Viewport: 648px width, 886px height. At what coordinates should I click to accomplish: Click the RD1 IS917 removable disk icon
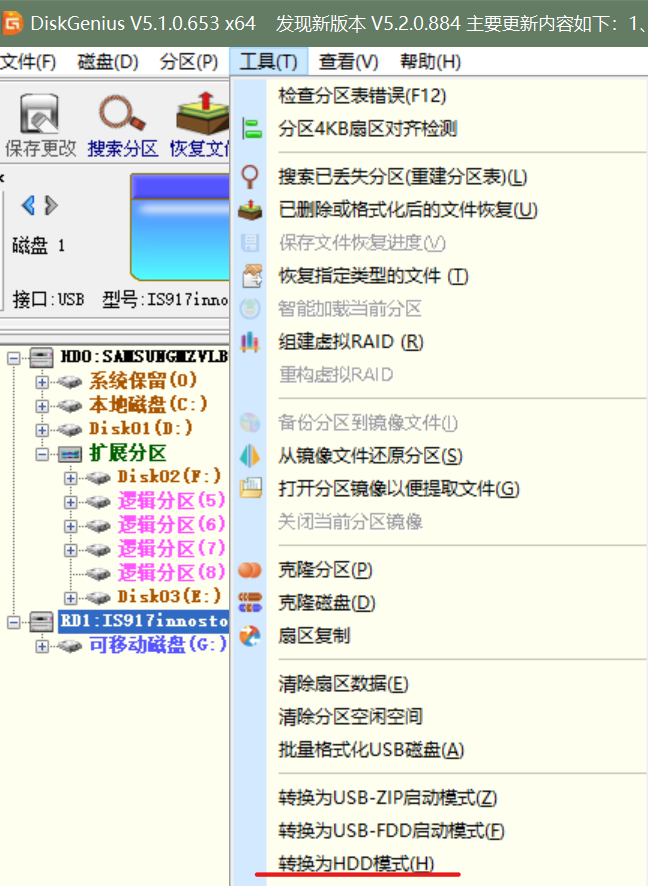[x=41, y=622]
